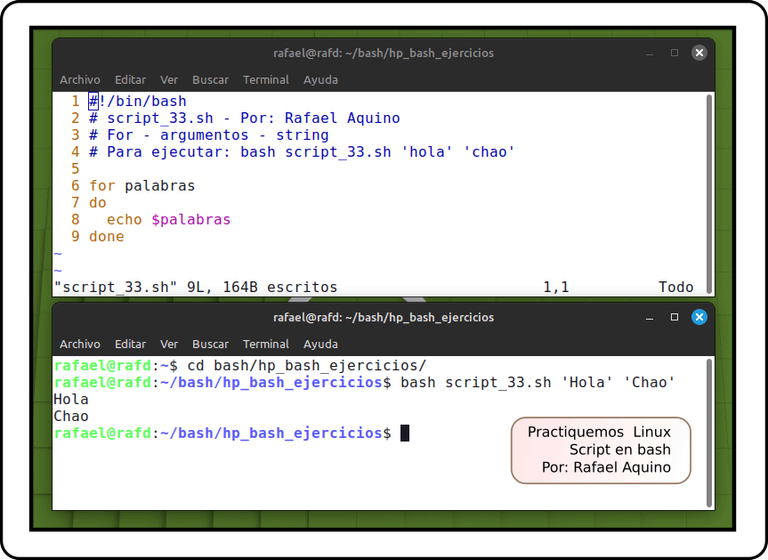Open Terminal menu in upper terminal window

click(266, 80)
